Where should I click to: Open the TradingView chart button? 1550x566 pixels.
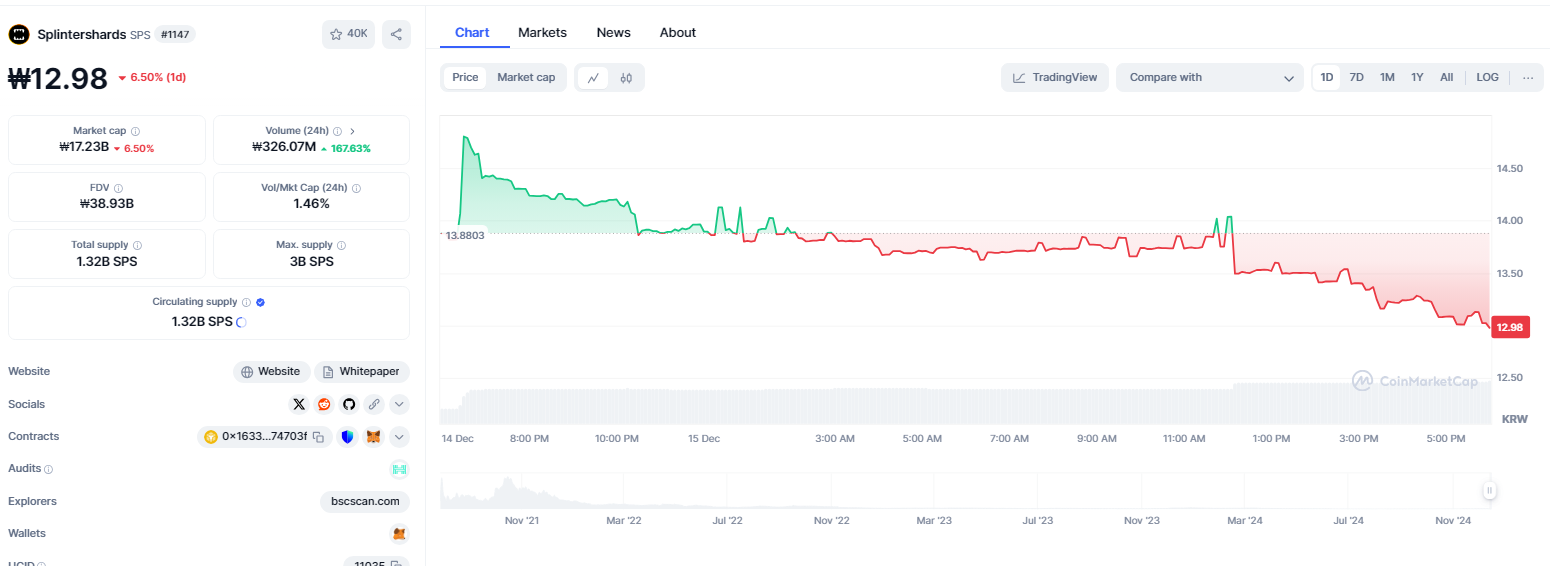1055,77
